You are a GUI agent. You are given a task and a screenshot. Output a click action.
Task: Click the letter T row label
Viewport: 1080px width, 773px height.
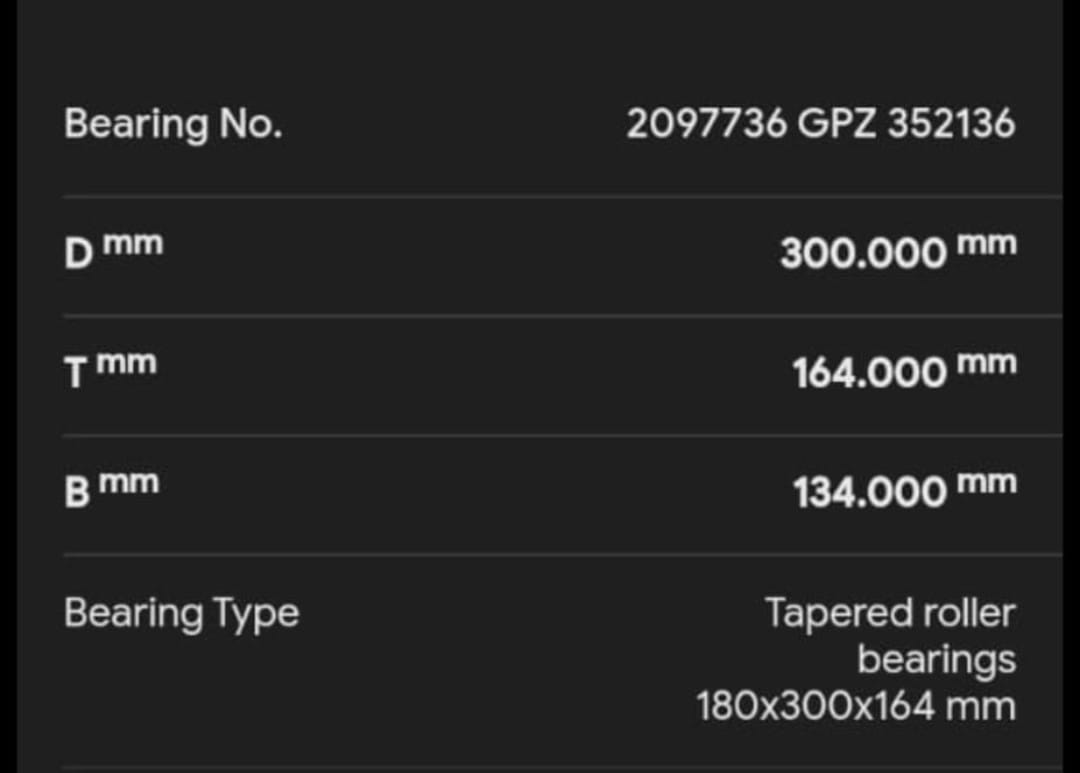pyautogui.click(x=78, y=373)
